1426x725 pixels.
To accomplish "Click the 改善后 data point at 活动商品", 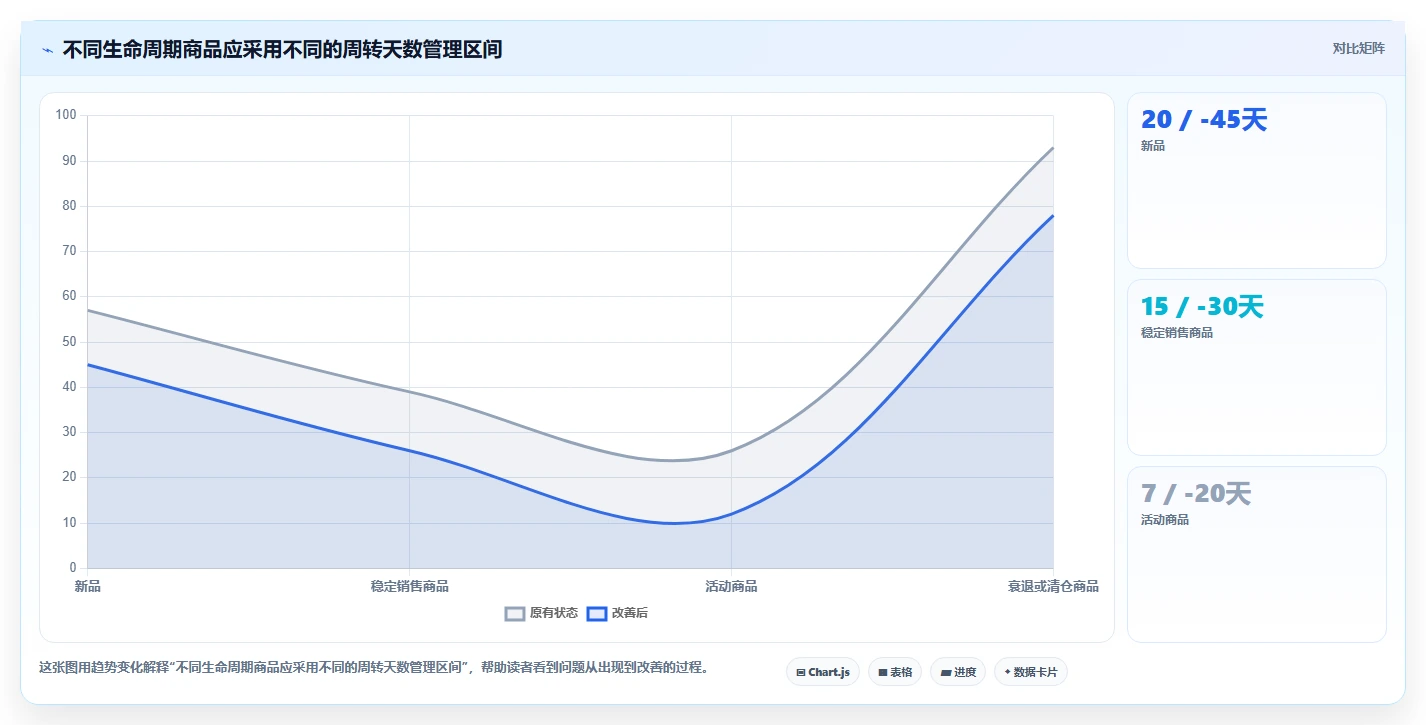I will tap(731, 514).
